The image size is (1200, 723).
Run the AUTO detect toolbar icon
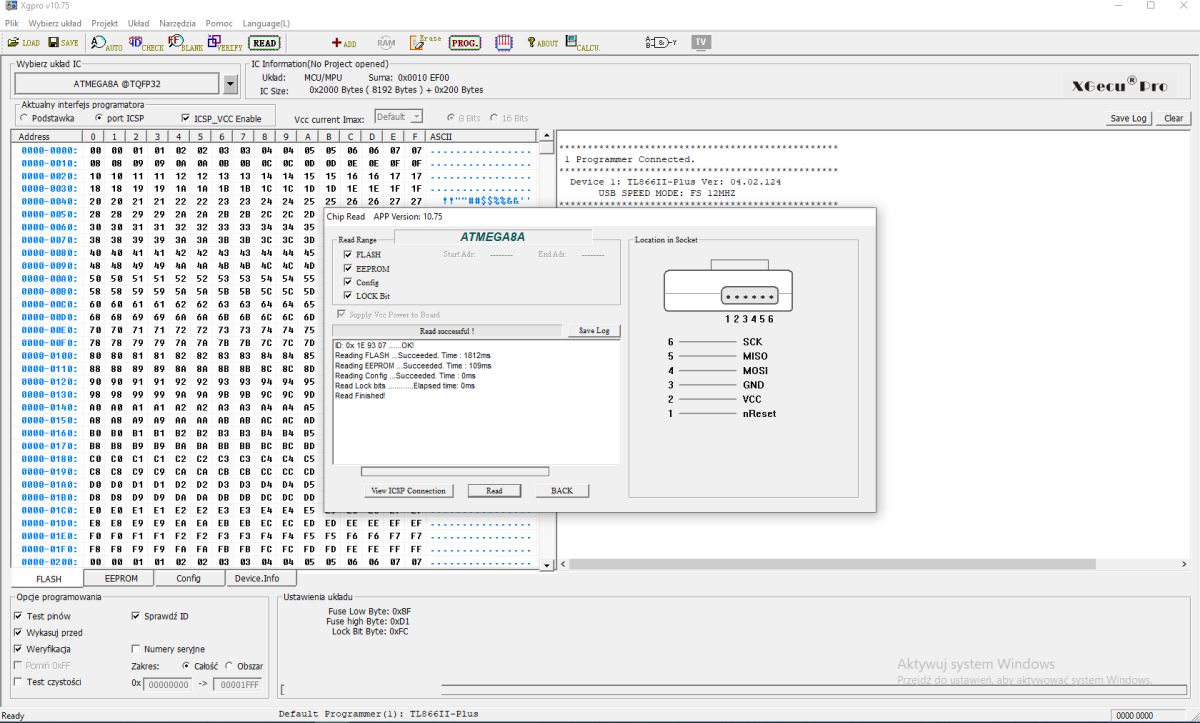point(106,43)
